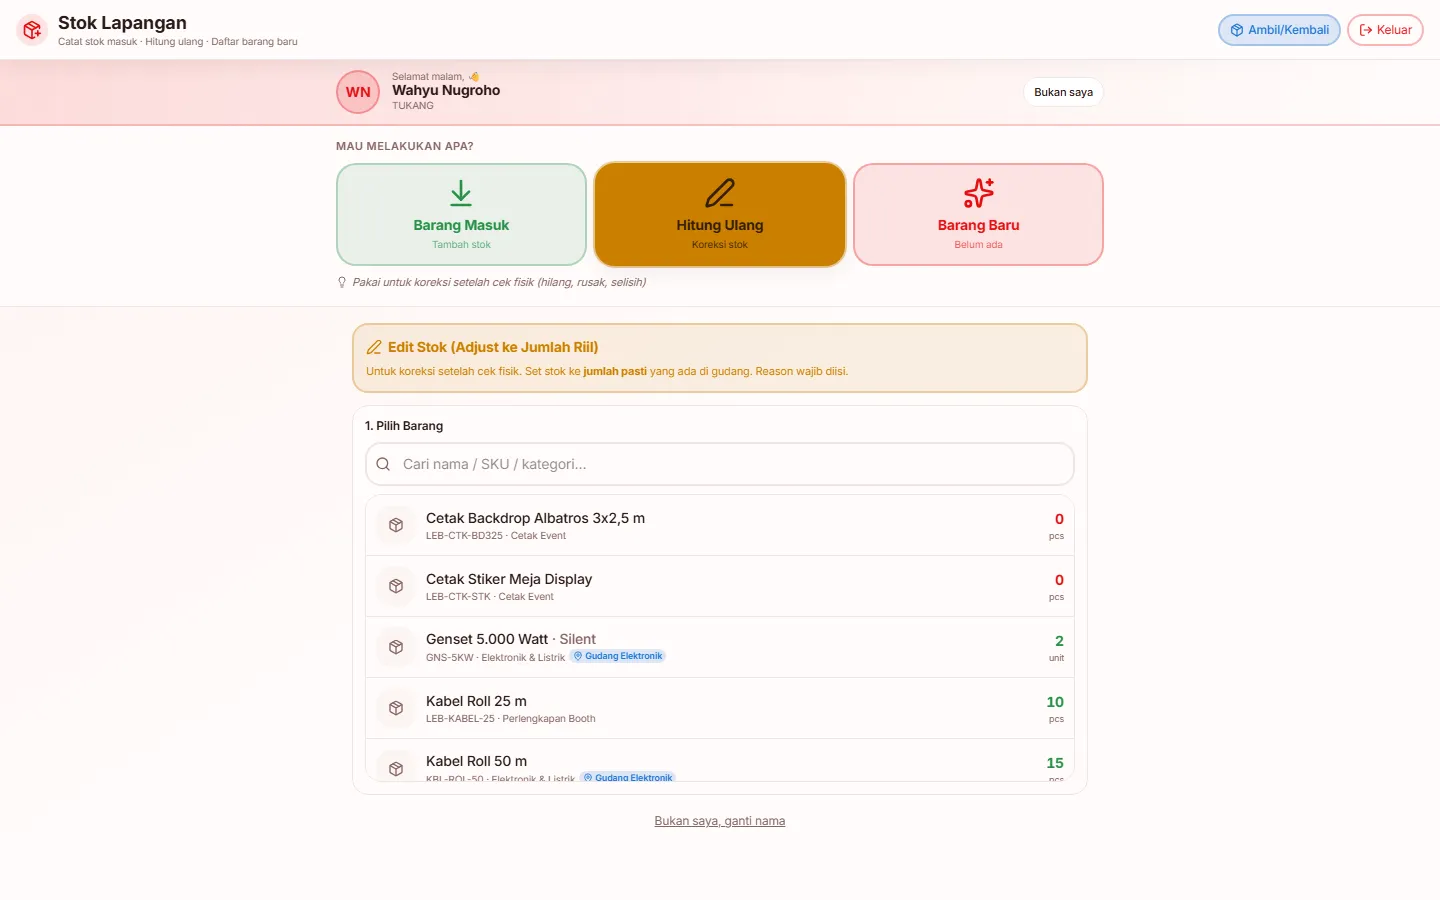Choose Cetak Backdrop Albatros 3x2,5 m item
Screen dimensions: 1440x900
[720, 525]
